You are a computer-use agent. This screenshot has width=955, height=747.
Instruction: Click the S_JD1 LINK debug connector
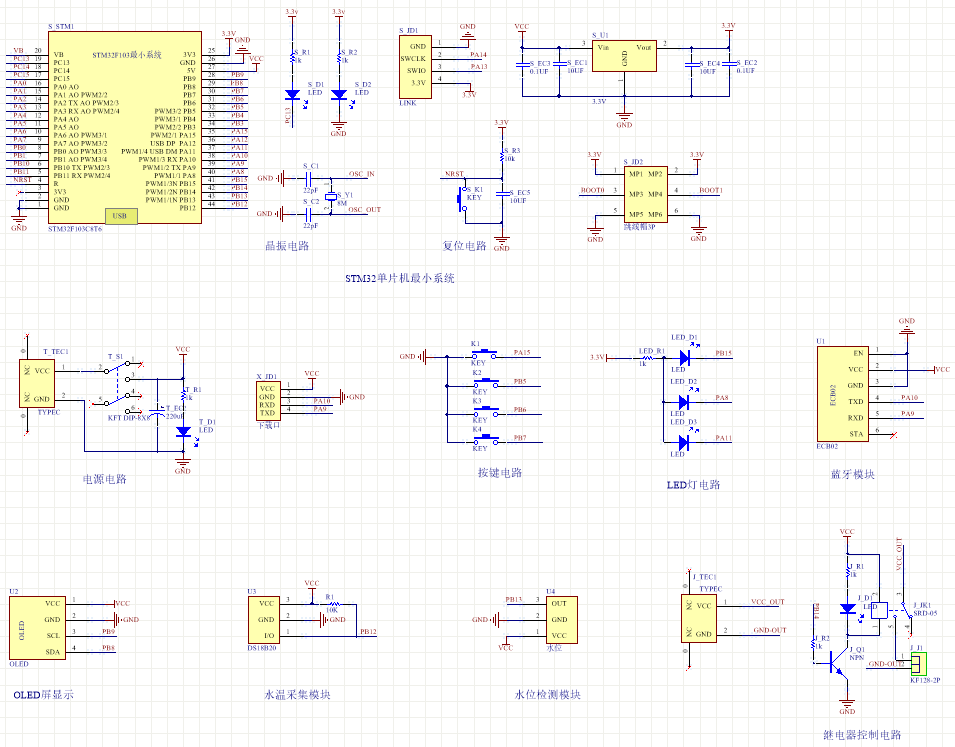click(x=415, y=67)
